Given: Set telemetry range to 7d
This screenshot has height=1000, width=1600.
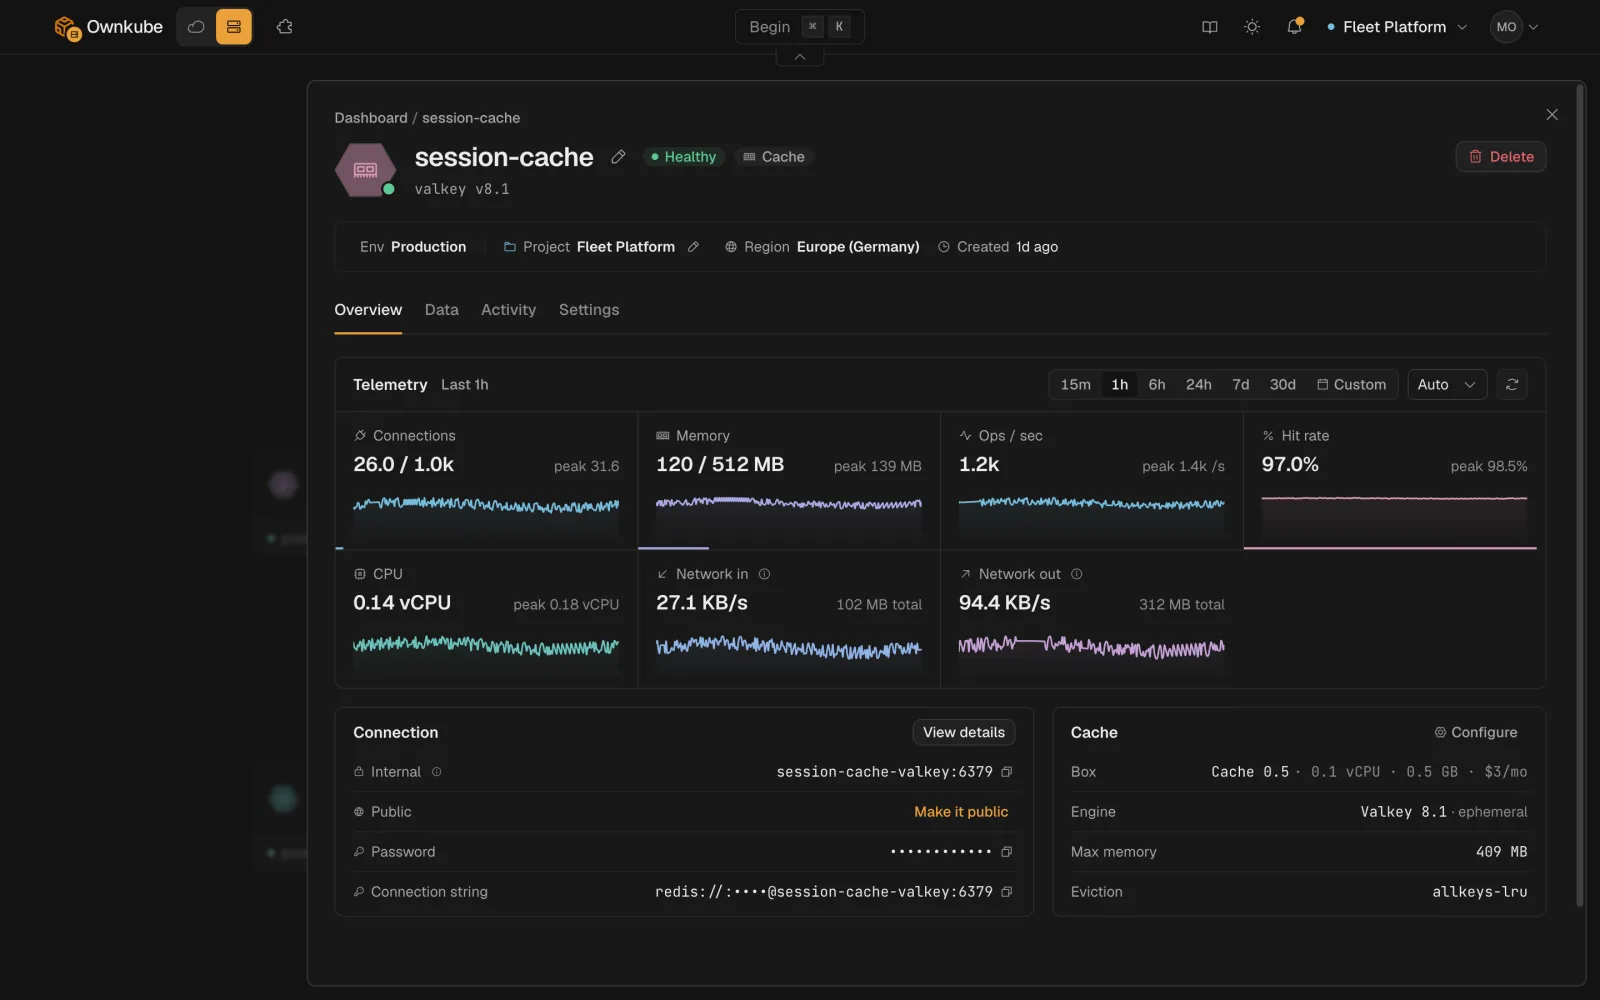Looking at the screenshot, I should (x=1241, y=385).
